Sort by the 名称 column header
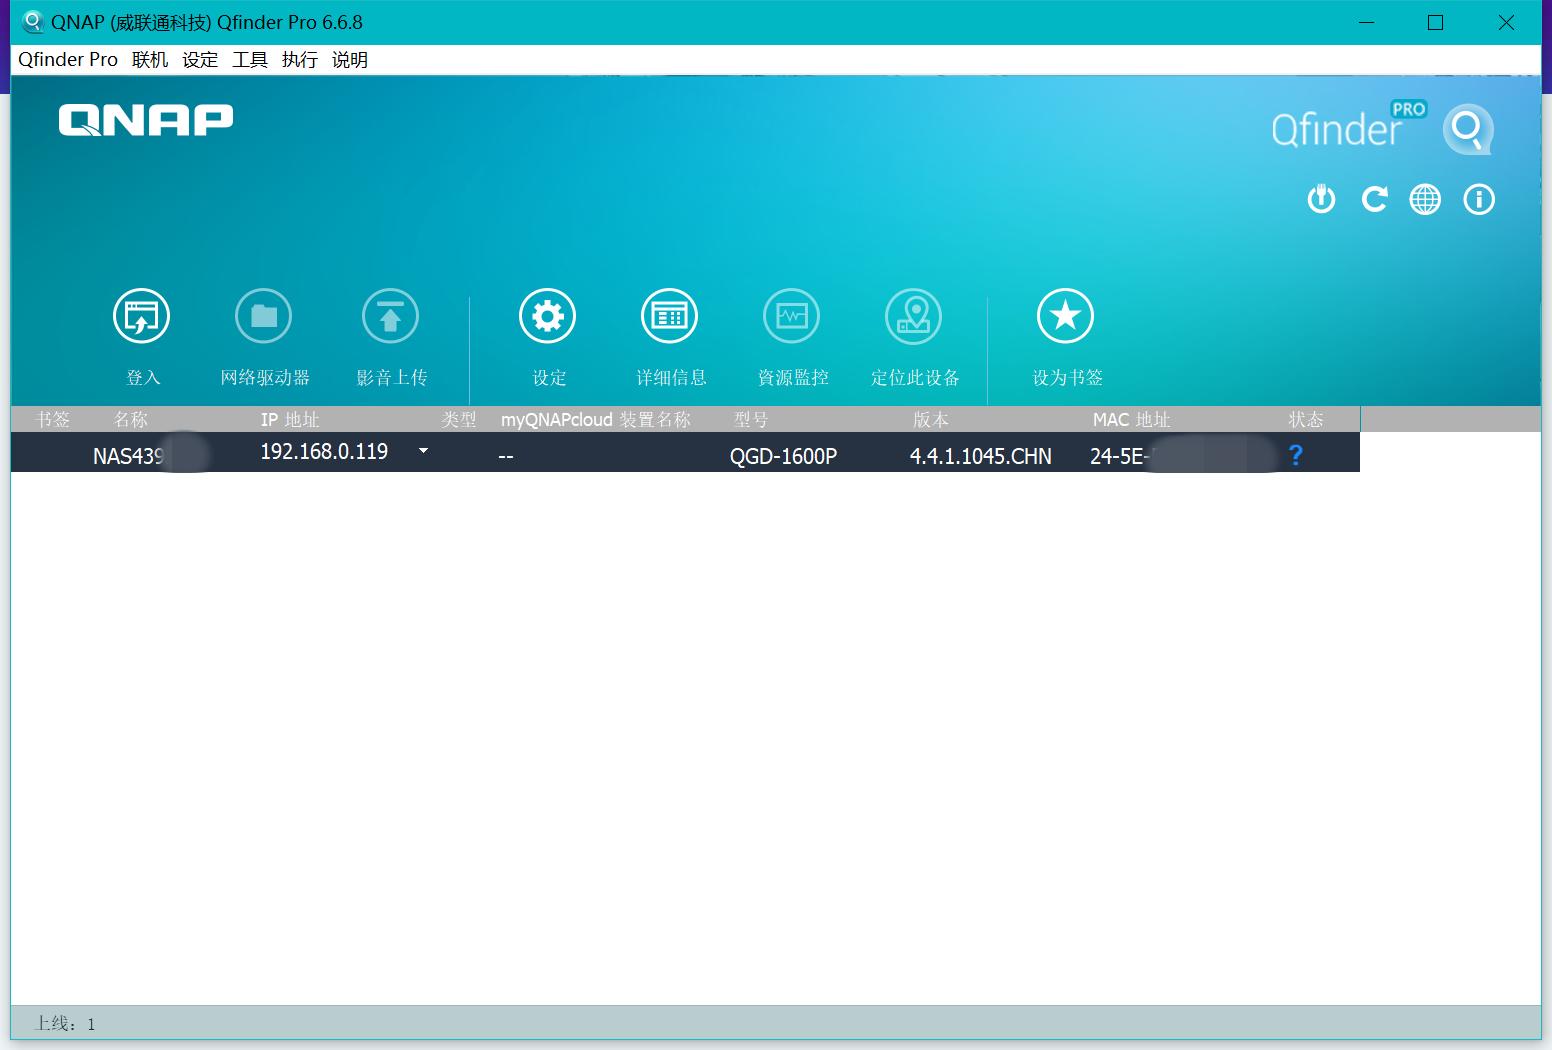The image size is (1552, 1050). pyautogui.click(x=131, y=419)
